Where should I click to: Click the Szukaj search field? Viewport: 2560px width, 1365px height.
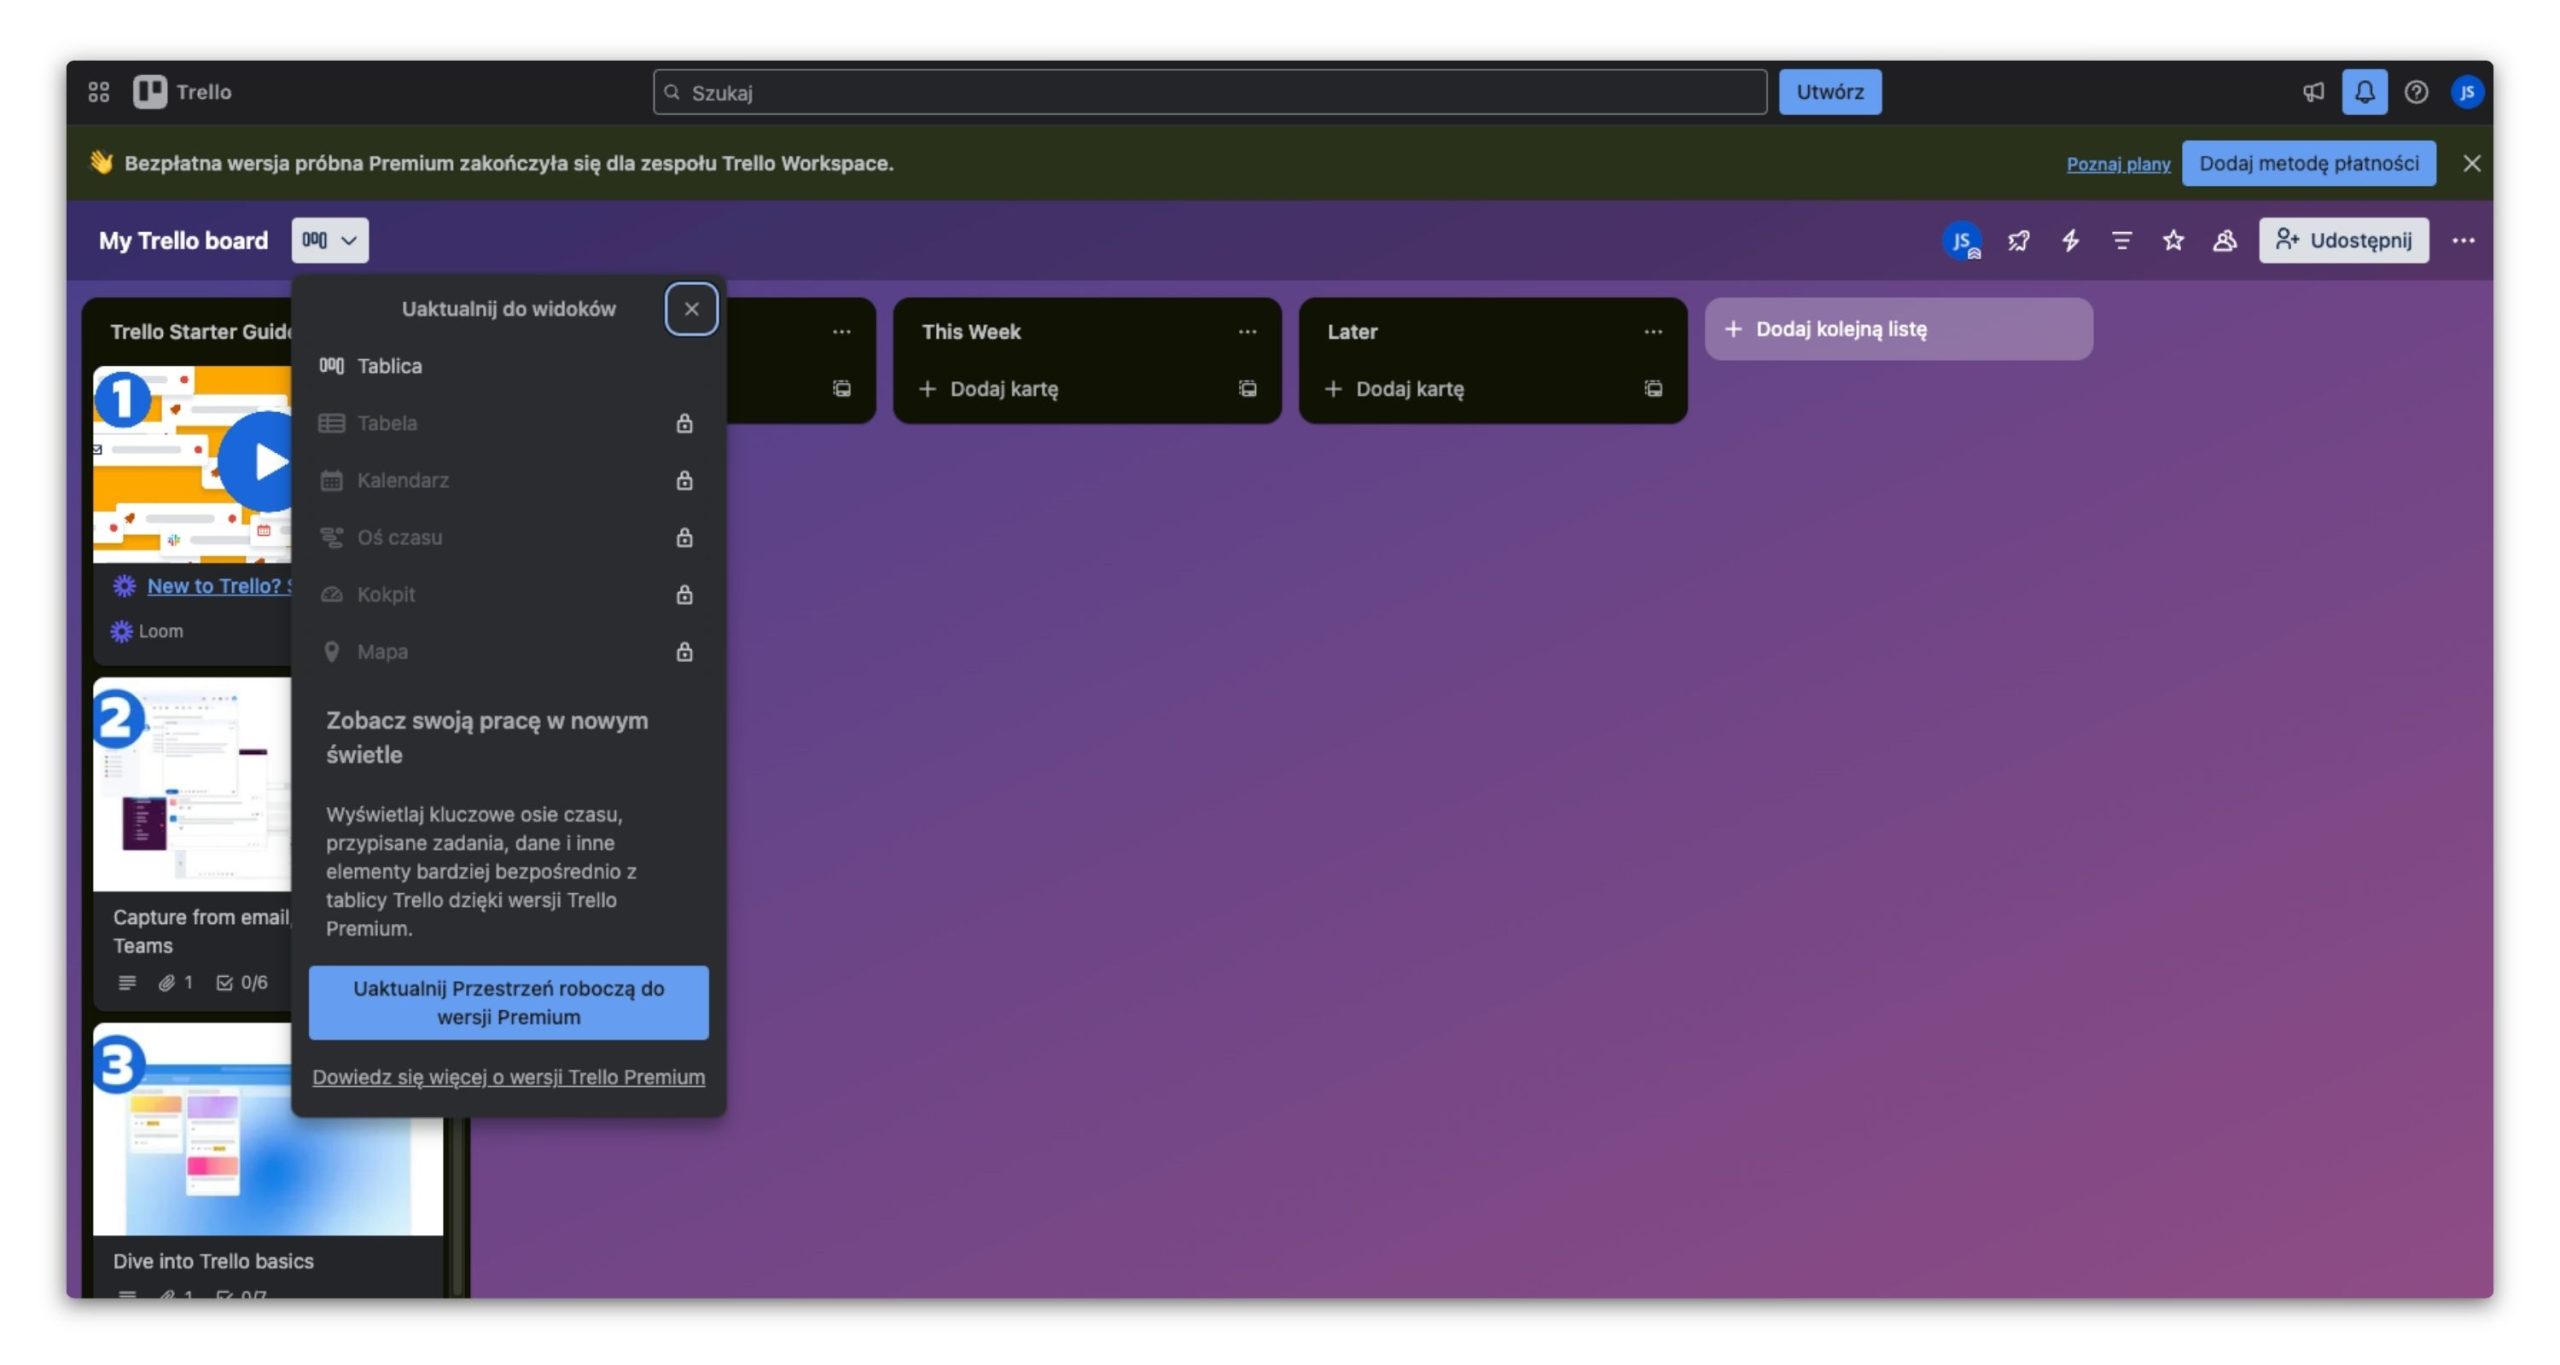(x=1210, y=92)
